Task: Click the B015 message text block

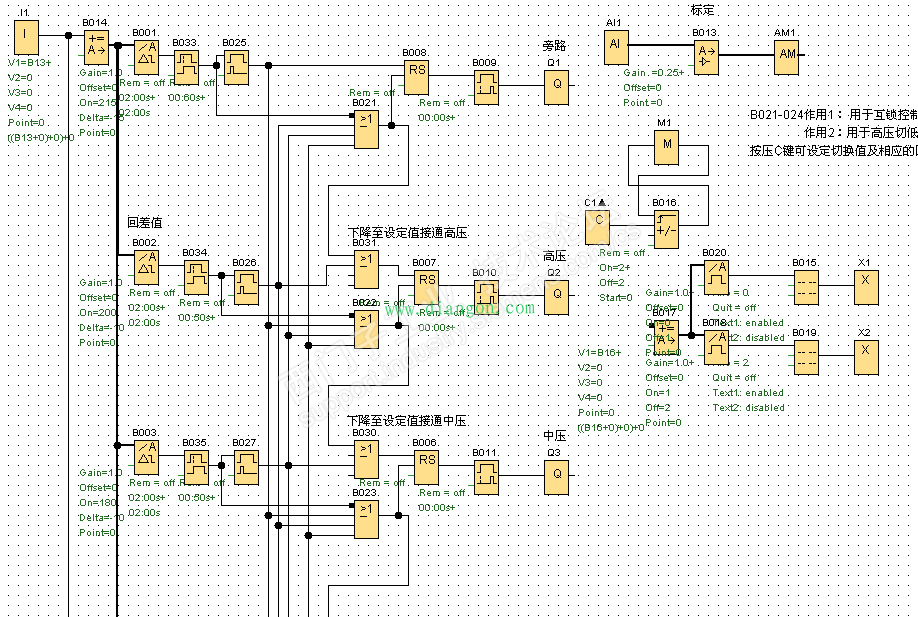Action: tap(807, 287)
